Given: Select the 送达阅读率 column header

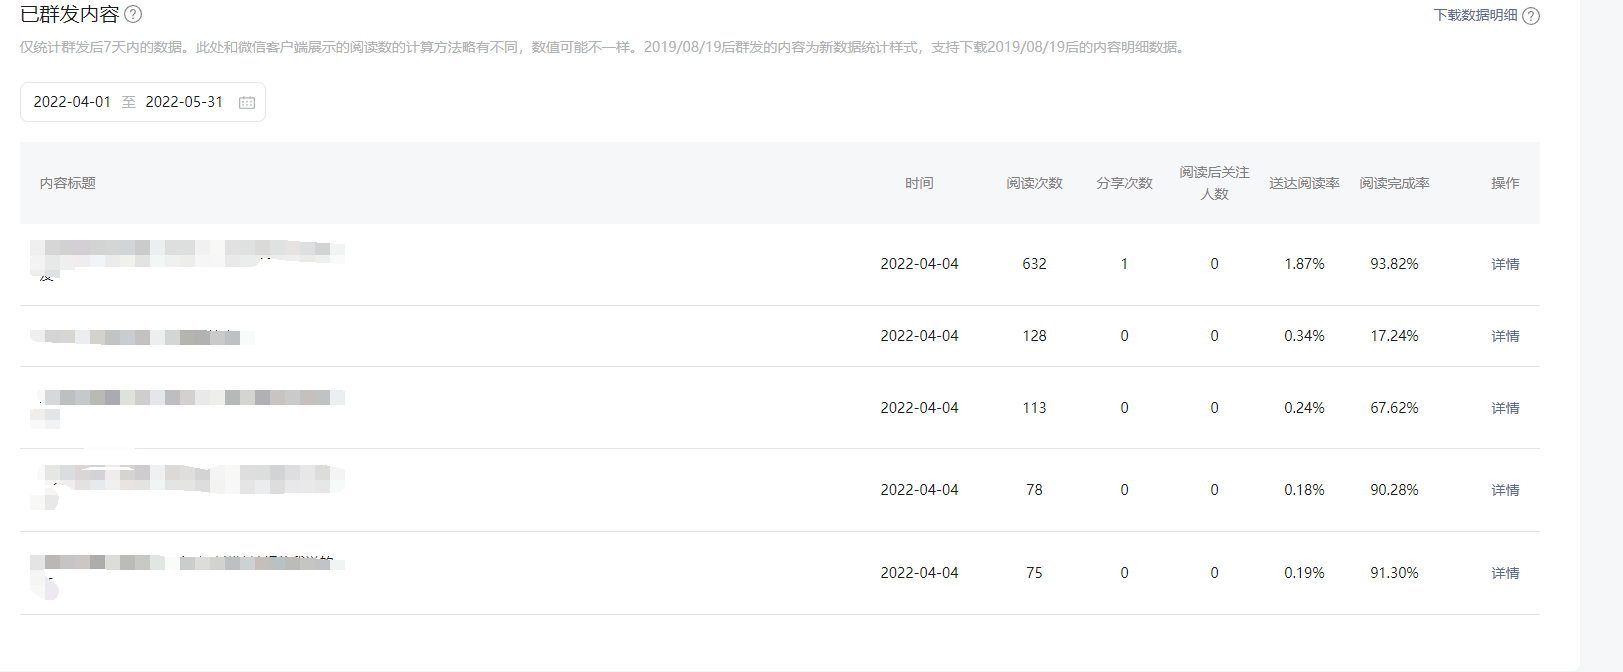Looking at the screenshot, I should pos(1304,183).
